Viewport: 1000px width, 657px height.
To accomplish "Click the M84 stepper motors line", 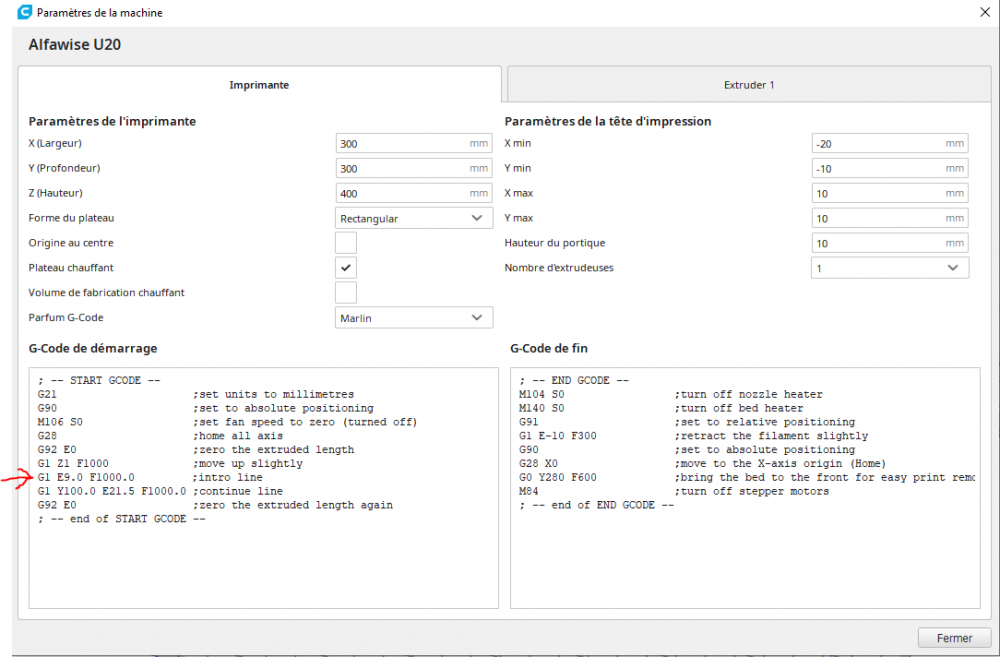I will 674,491.
